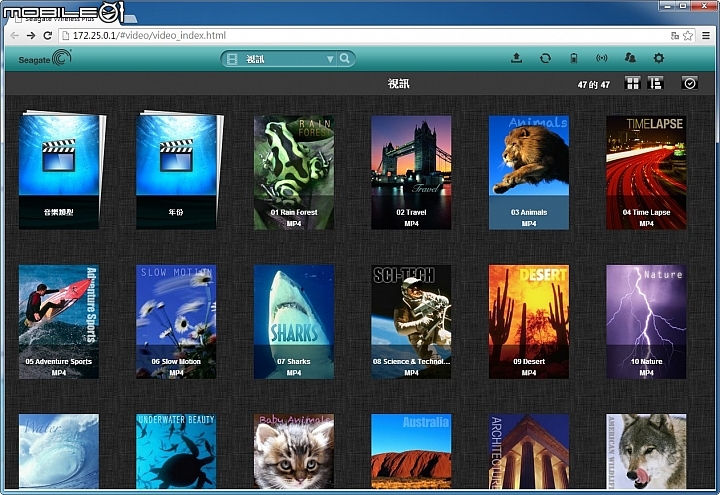Open the Chrome hamburger menu
The image size is (720, 495).
pos(706,35)
